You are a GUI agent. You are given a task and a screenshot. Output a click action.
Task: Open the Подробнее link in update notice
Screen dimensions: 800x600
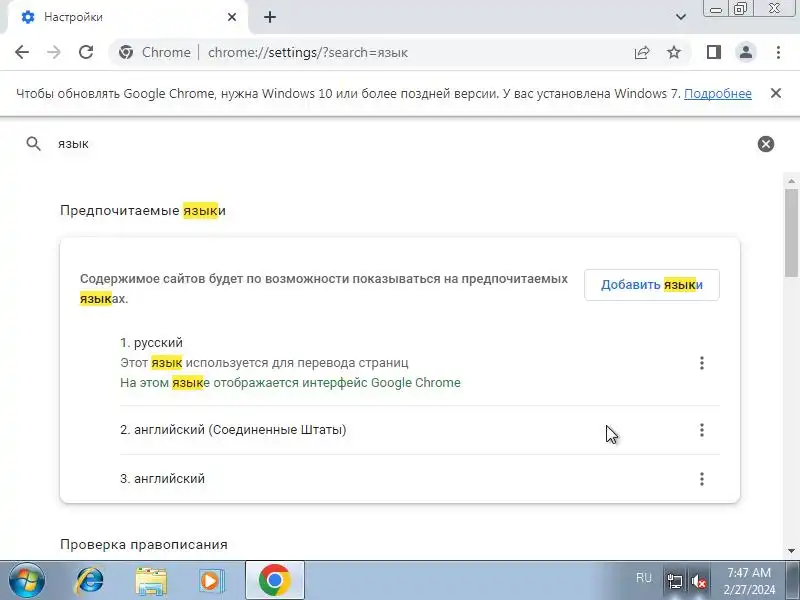coord(717,94)
